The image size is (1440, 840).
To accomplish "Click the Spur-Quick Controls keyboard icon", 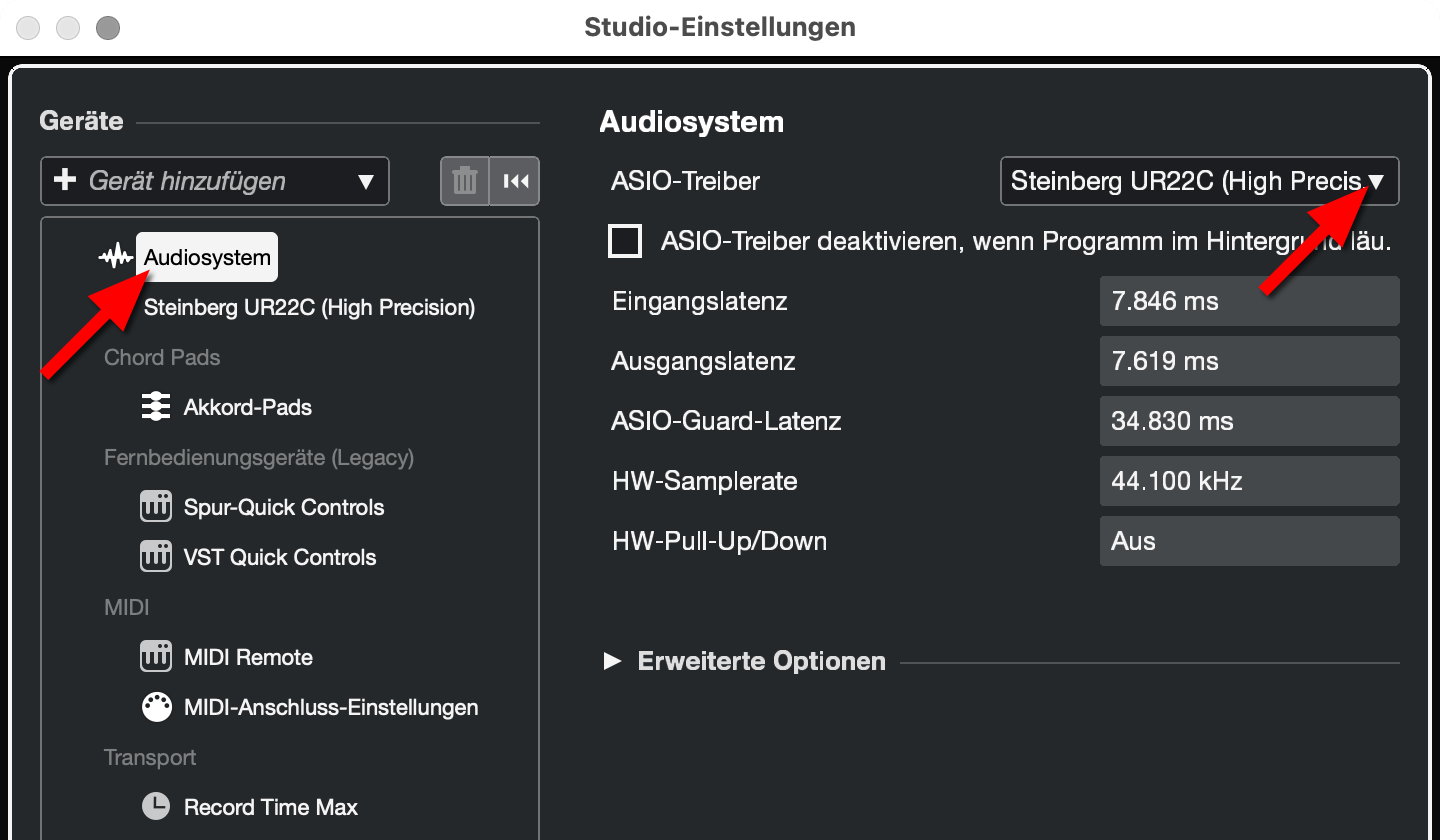I will tap(156, 506).
